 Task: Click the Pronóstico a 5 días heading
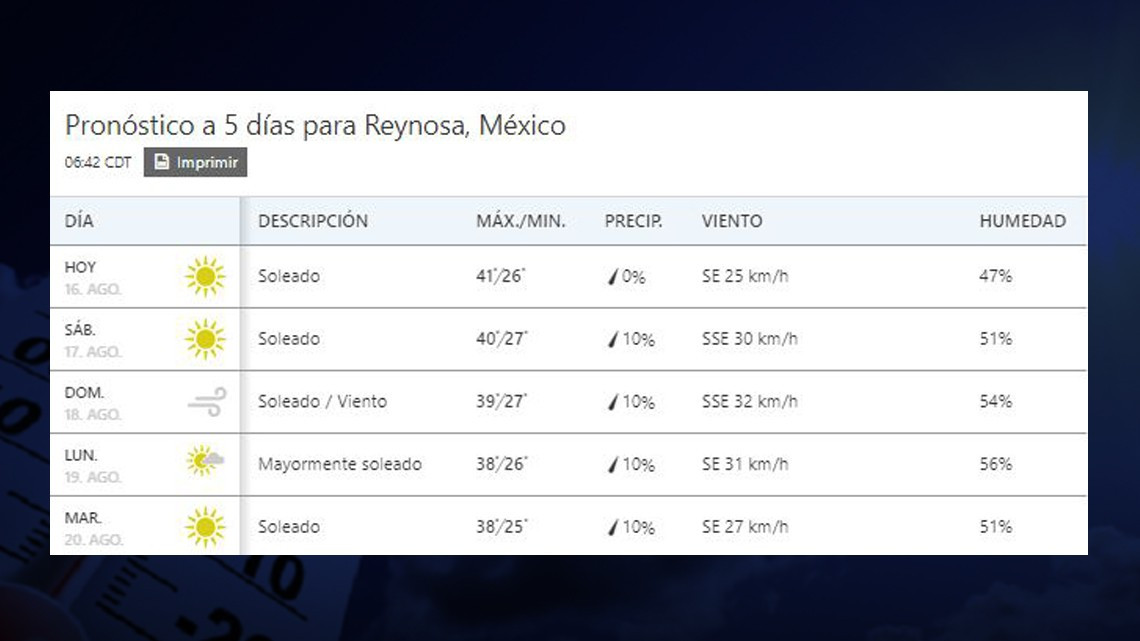(315, 125)
